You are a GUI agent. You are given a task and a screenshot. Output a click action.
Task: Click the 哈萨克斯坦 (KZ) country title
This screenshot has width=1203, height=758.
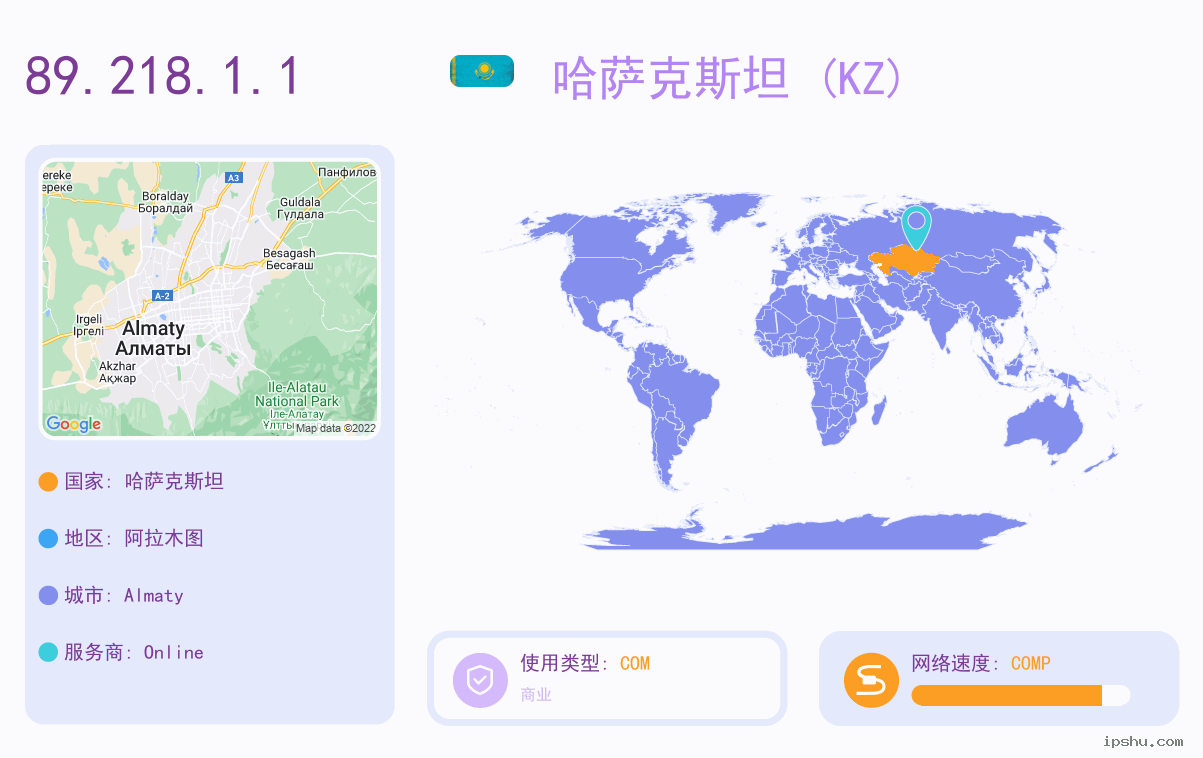pos(728,78)
